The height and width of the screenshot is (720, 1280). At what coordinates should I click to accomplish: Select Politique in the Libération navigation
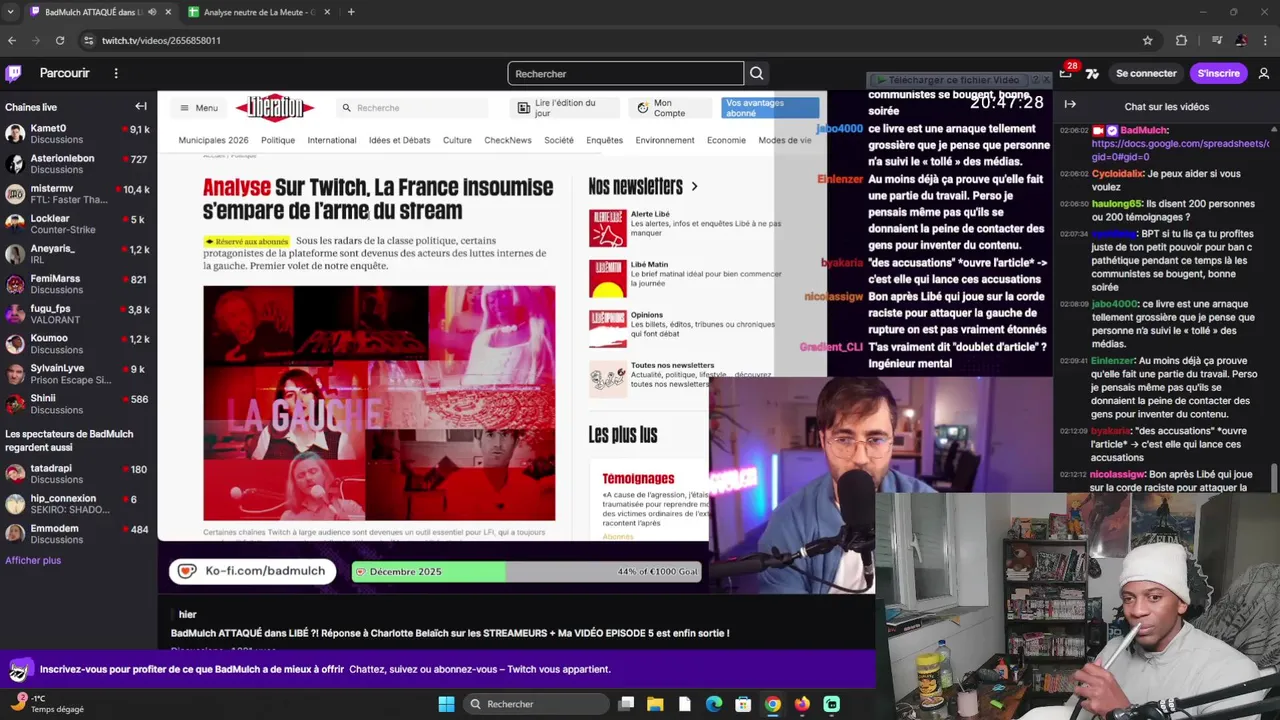click(278, 140)
